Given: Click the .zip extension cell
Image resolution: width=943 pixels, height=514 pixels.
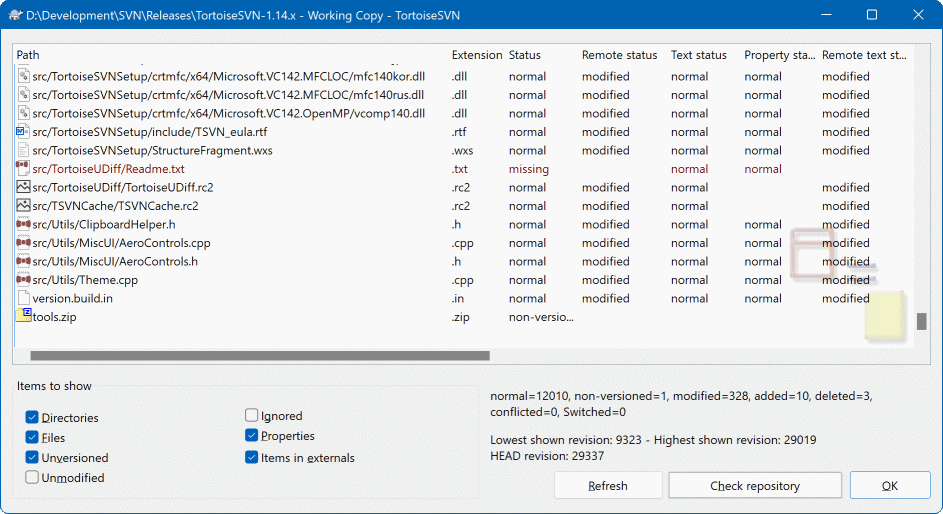Looking at the screenshot, I should pyautogui.click(x=461, y=317).
